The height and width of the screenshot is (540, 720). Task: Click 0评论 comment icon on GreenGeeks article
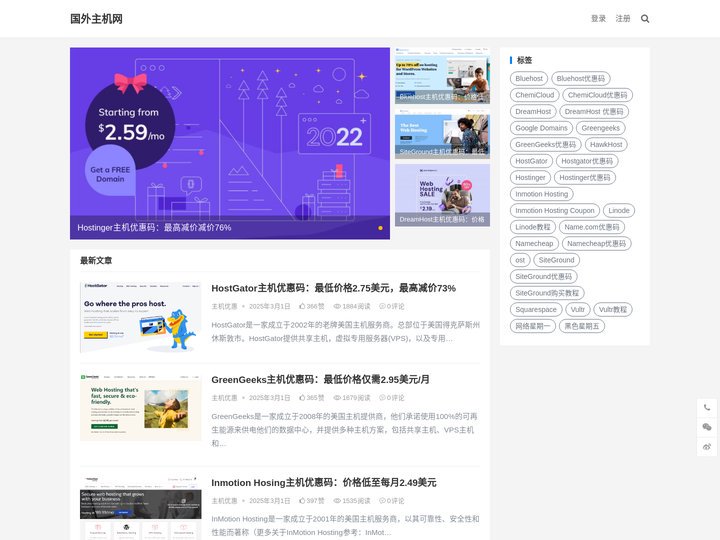tap(391, 398)
